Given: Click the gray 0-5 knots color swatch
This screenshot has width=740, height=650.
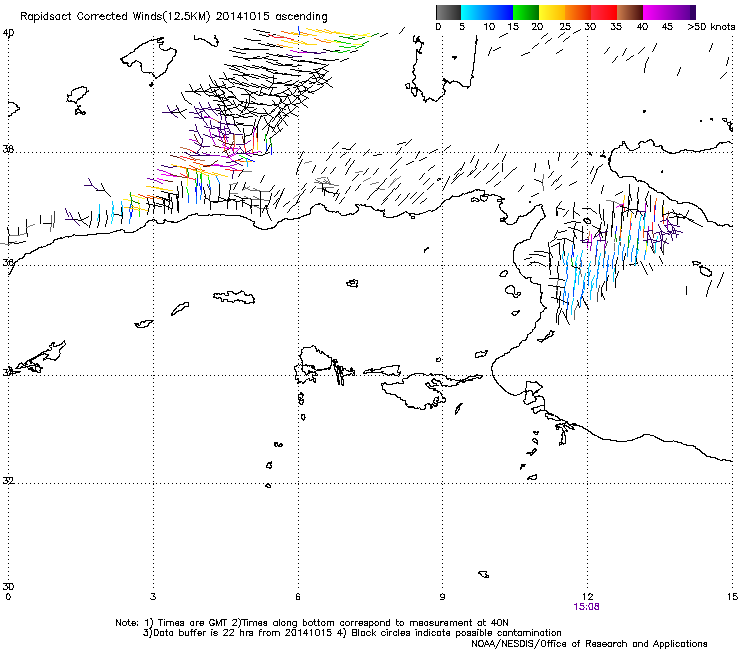Looking at the screenshot, I should point(448,12).
